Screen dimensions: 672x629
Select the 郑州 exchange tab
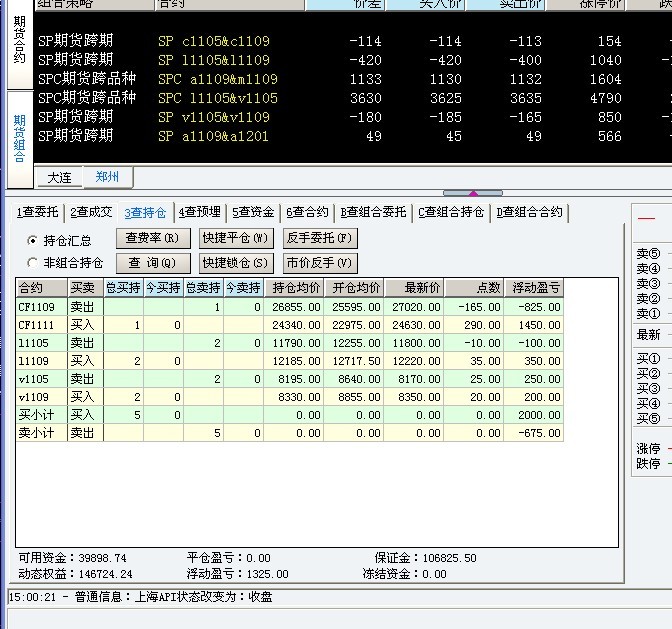[107, 177]
